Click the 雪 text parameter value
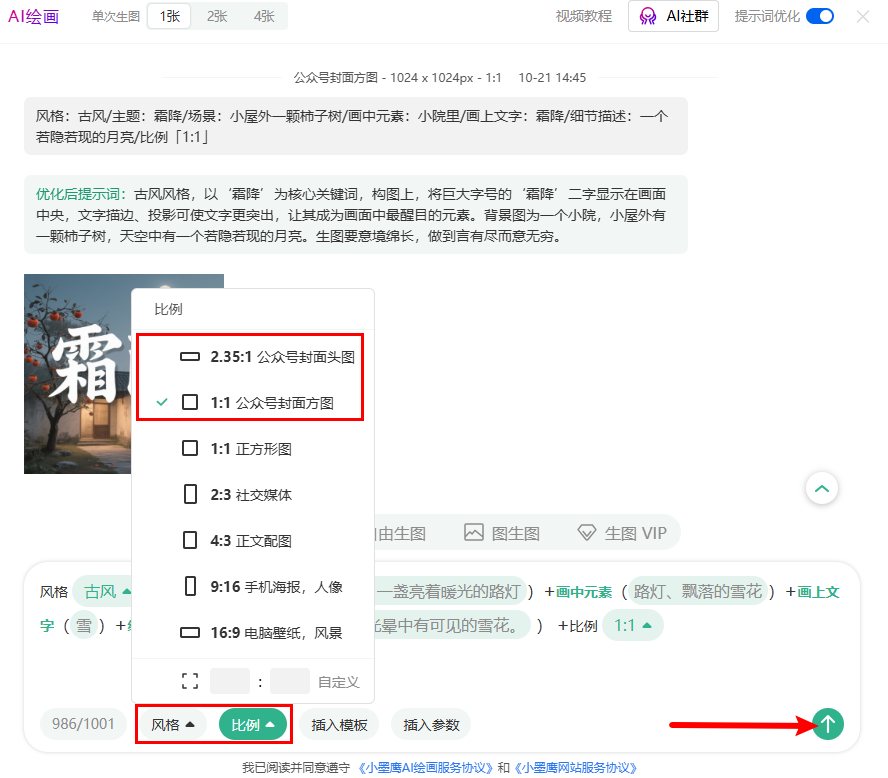 click(84, 626)
